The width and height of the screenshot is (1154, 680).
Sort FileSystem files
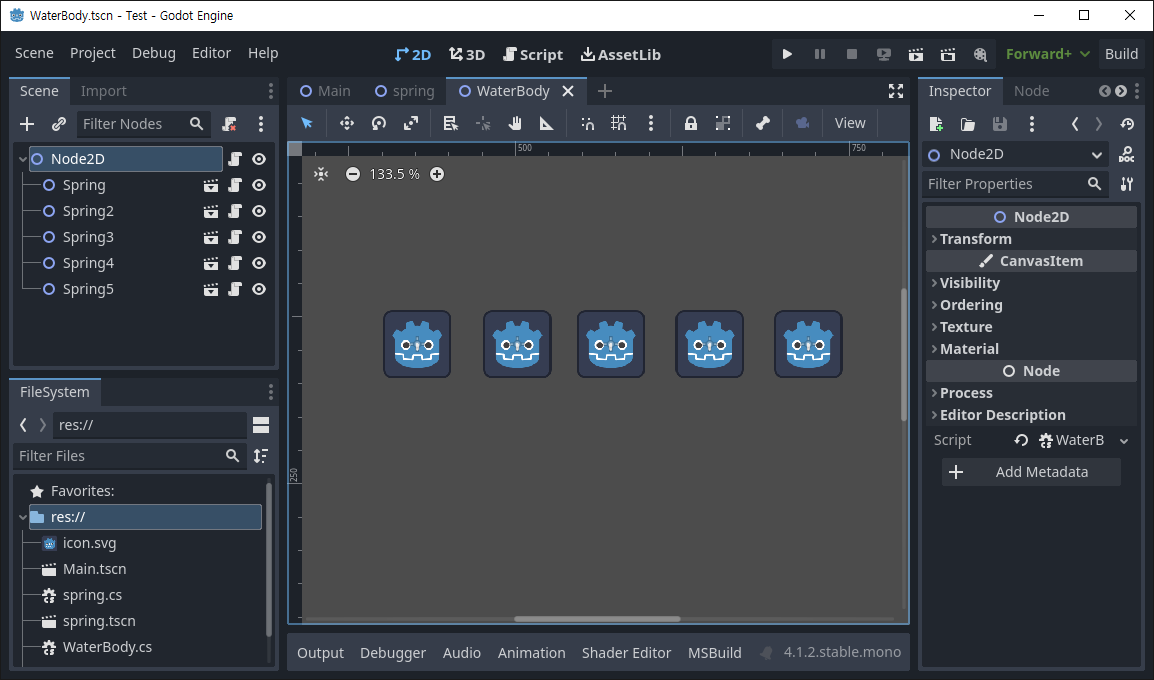pyautogui.click(x=261, y=456)
